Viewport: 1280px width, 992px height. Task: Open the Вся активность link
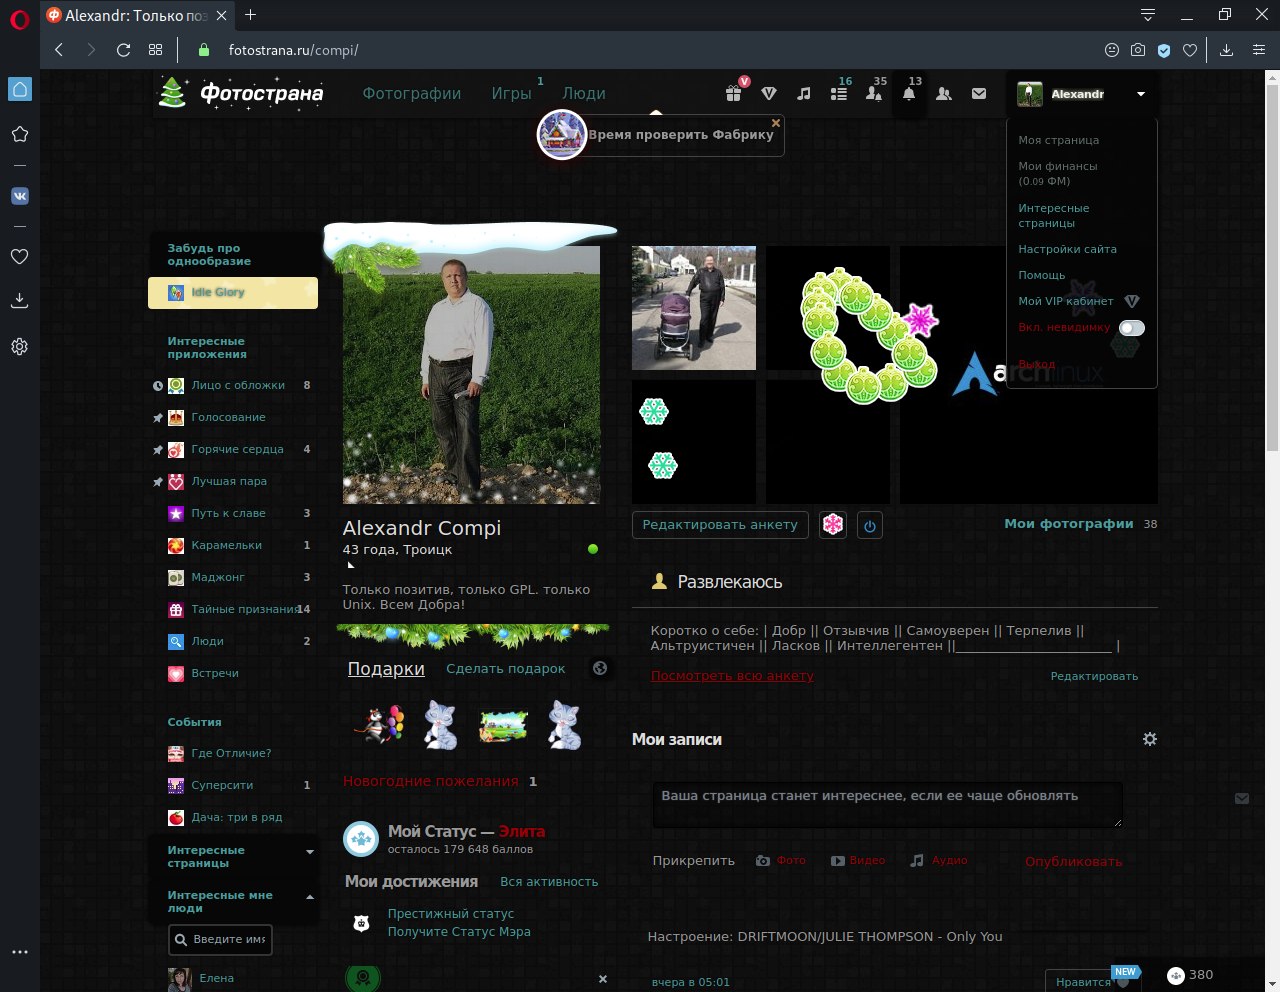549,882
